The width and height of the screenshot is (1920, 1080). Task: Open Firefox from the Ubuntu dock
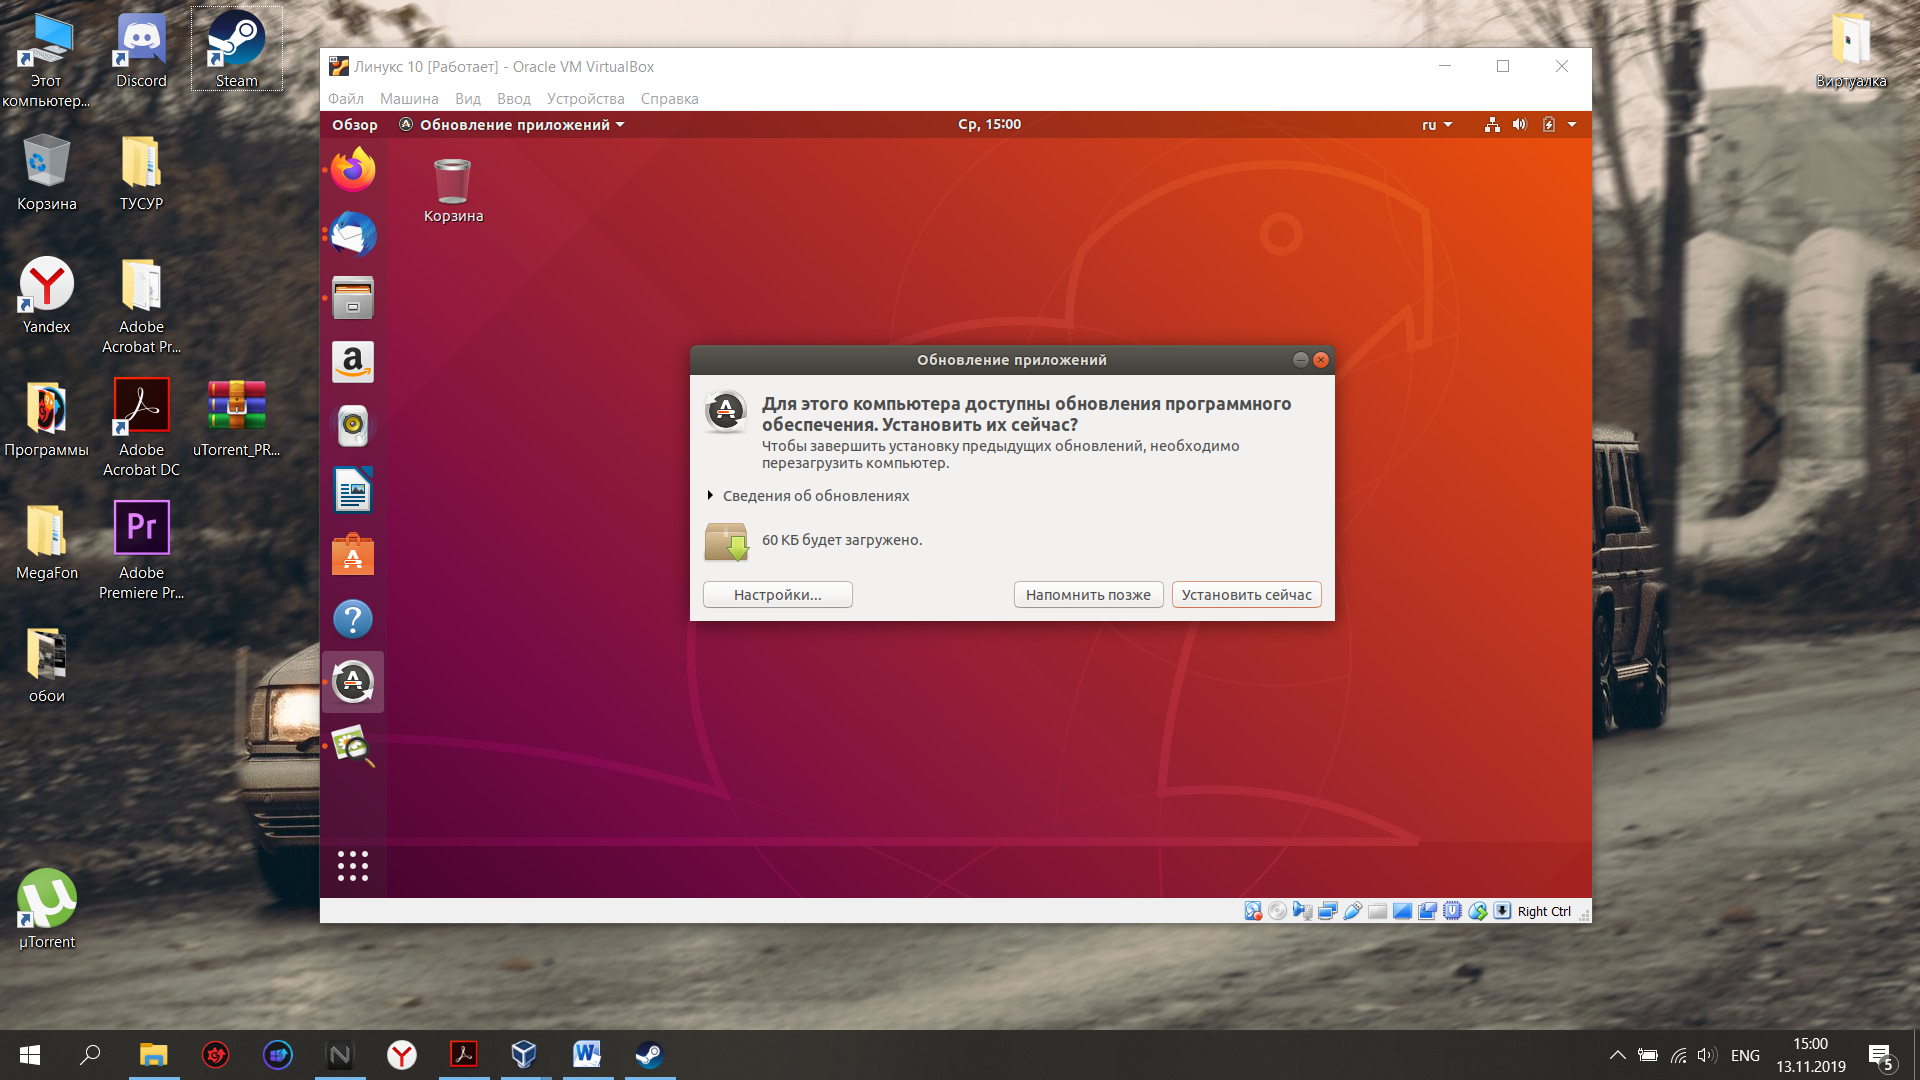click(353, 170)
